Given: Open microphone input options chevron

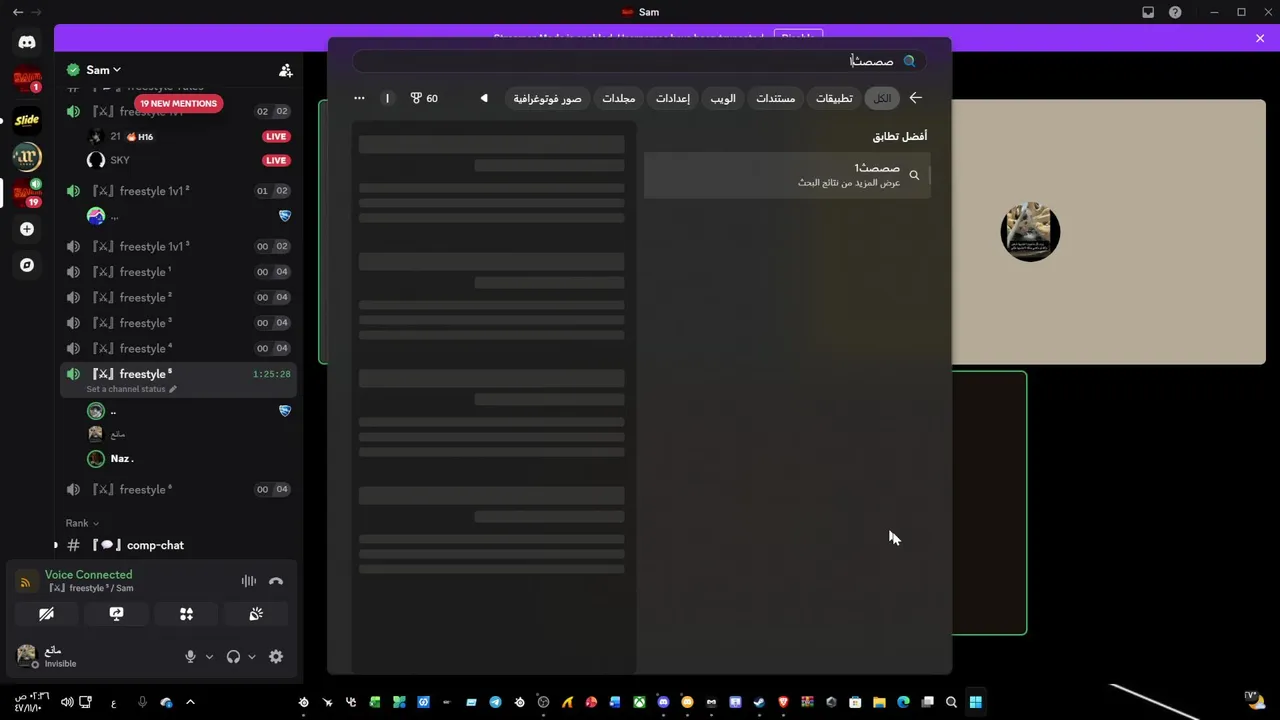Looking at the screenshot, I should pyautogui.click(x=209, y=657).
